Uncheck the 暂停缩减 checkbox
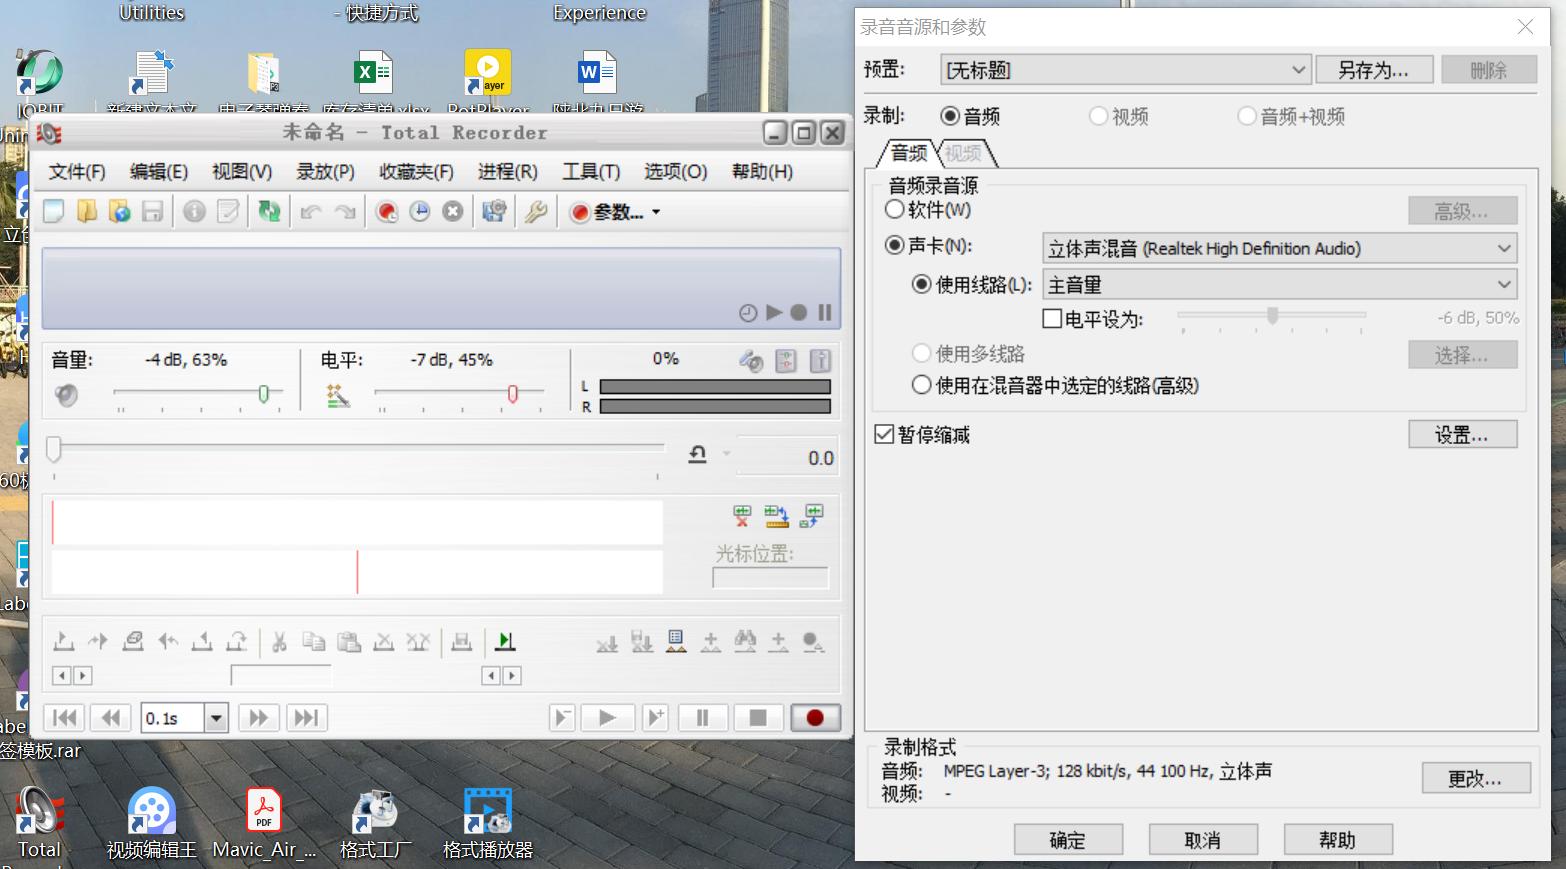 884,433
